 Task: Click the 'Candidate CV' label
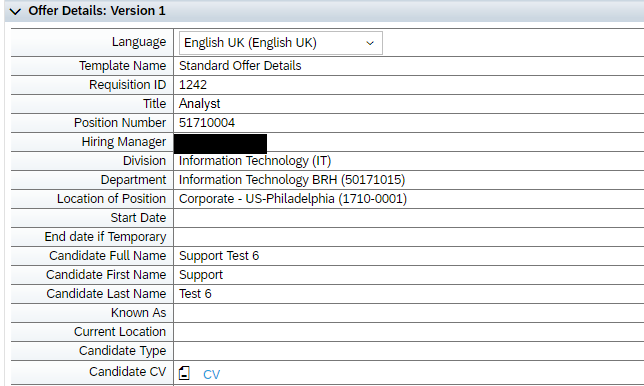(x=127, y=372)
